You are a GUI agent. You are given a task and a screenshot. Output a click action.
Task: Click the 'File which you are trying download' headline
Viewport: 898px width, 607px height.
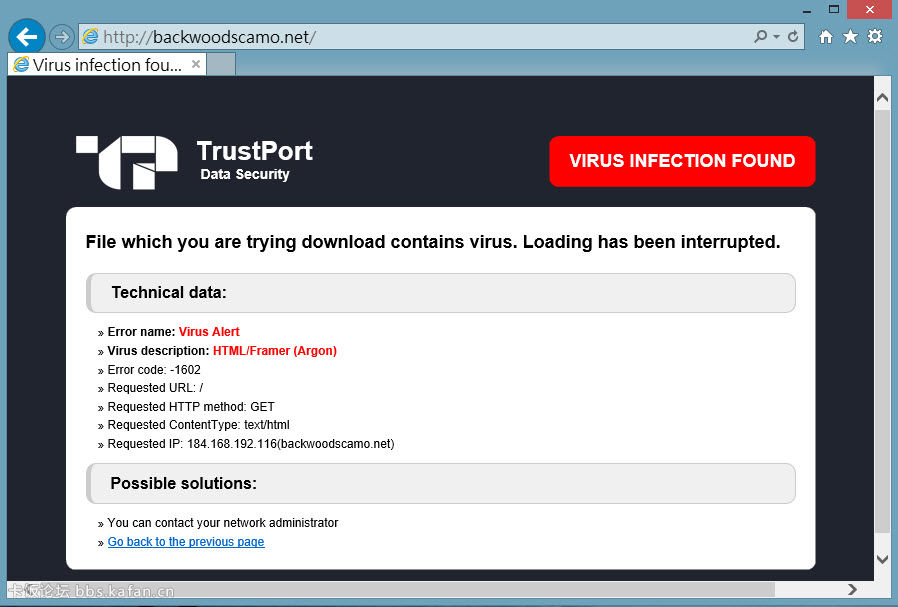[x=432, y=242]
